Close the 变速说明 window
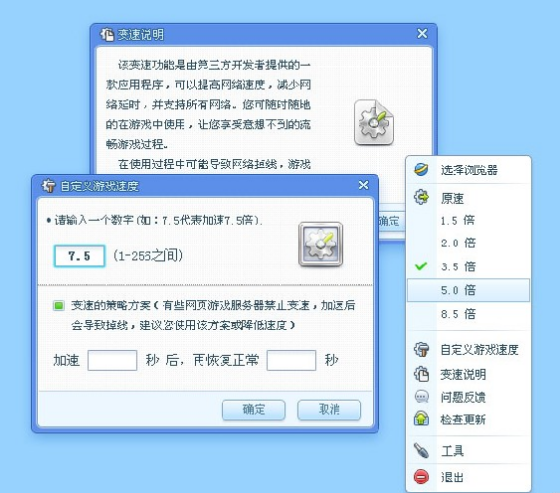 pyautogui.click(x=422, y=34)
